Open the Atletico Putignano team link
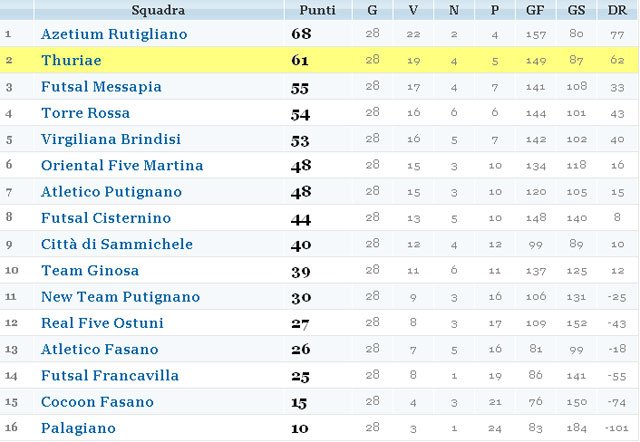Image resolution: width=640 pixels, height=442 pixels. 111,192
